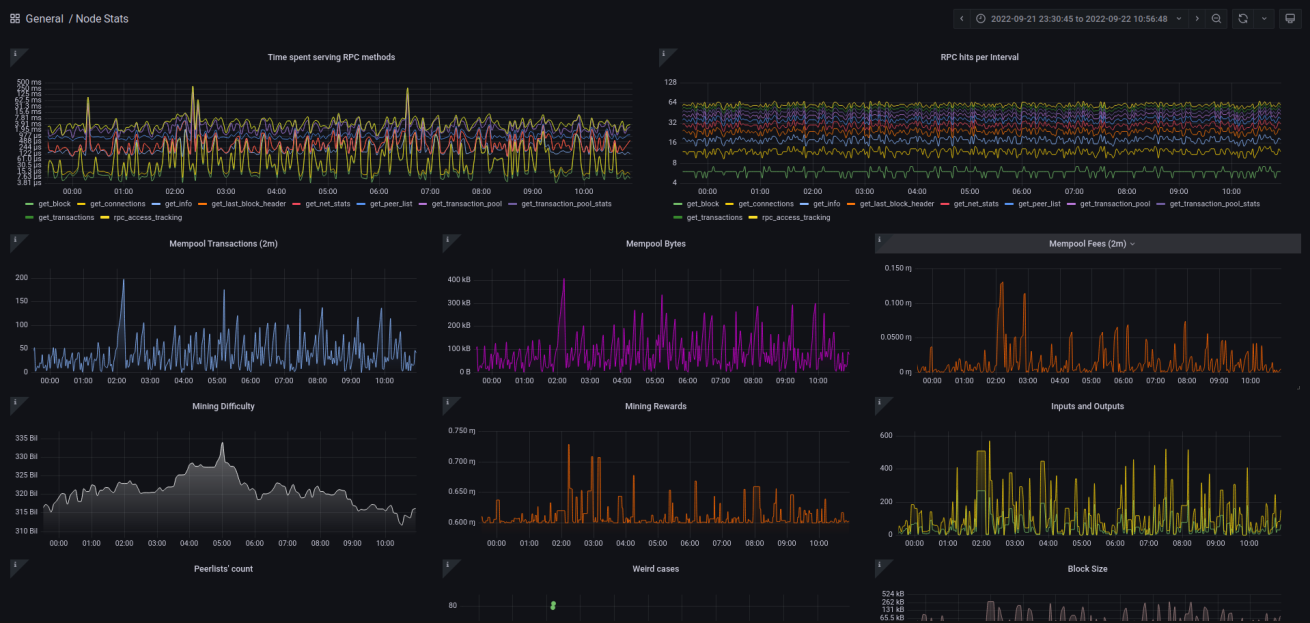Open the refresh interval dropdown
Screen dimensions: 1310x623
[x=1264, y=19]
